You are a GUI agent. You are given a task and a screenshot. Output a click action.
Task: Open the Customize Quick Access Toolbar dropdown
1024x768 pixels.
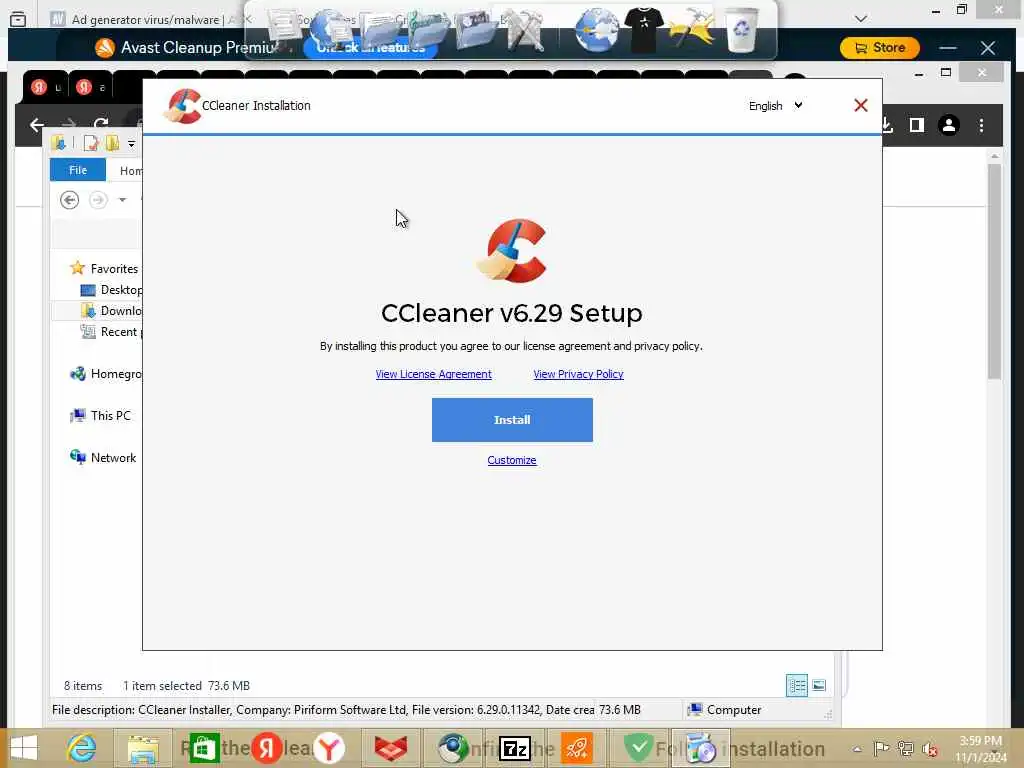click(131, 144)
